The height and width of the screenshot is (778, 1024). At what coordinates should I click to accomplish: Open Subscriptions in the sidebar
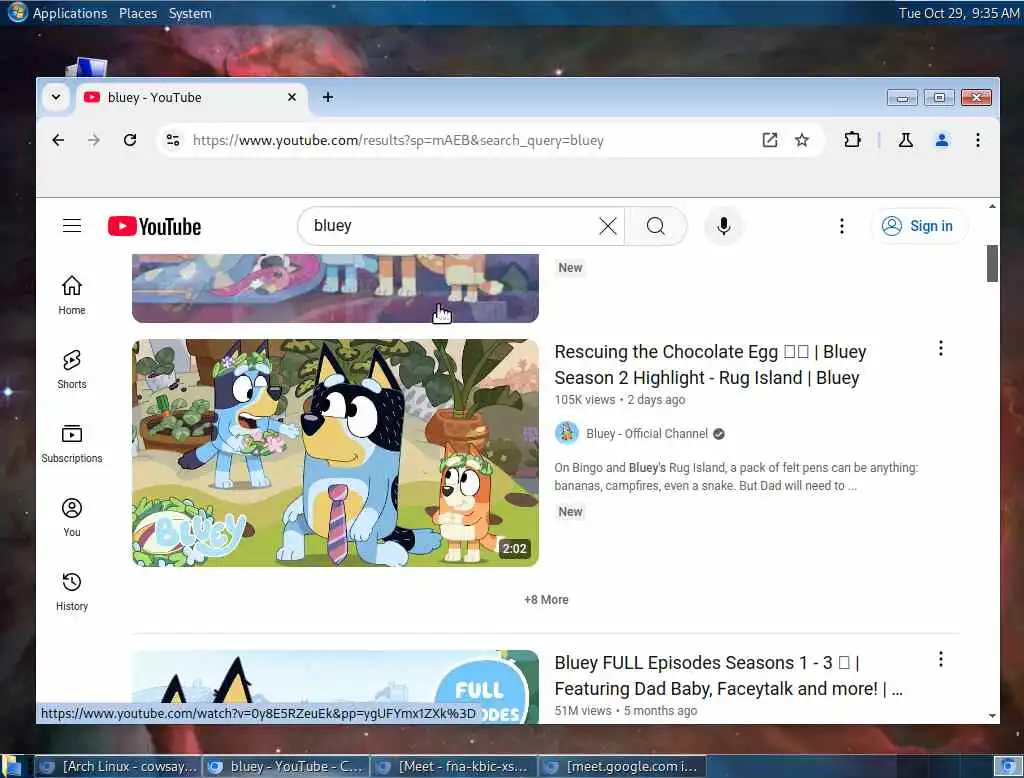click(72, 444)
